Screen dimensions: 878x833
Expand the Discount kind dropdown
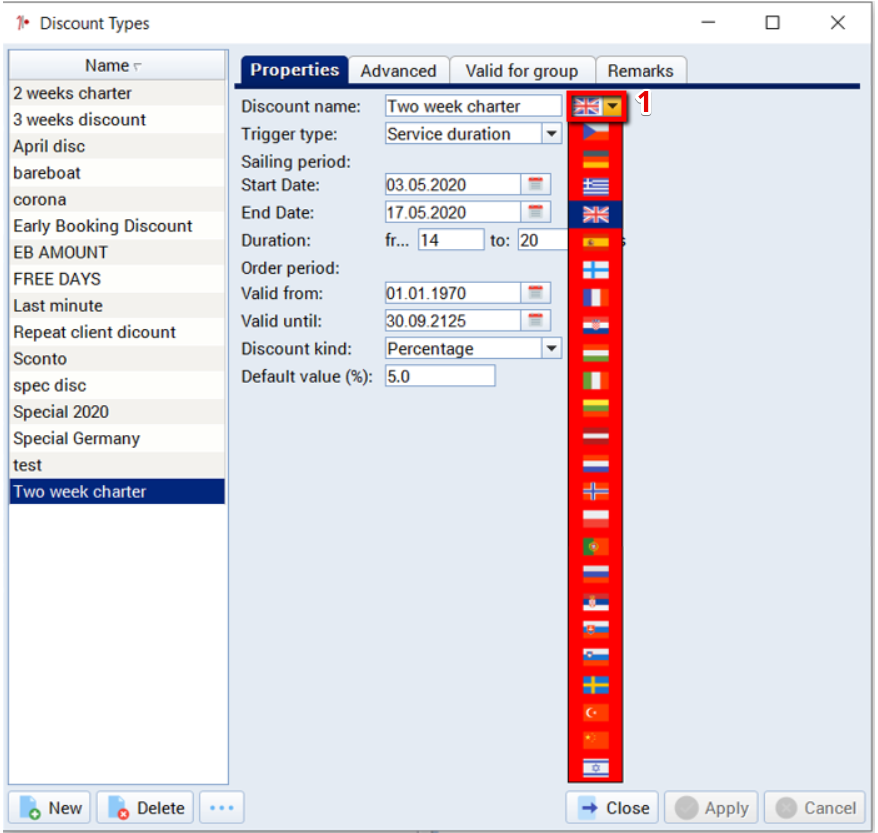pyautogui.click(x=552, y=348)
